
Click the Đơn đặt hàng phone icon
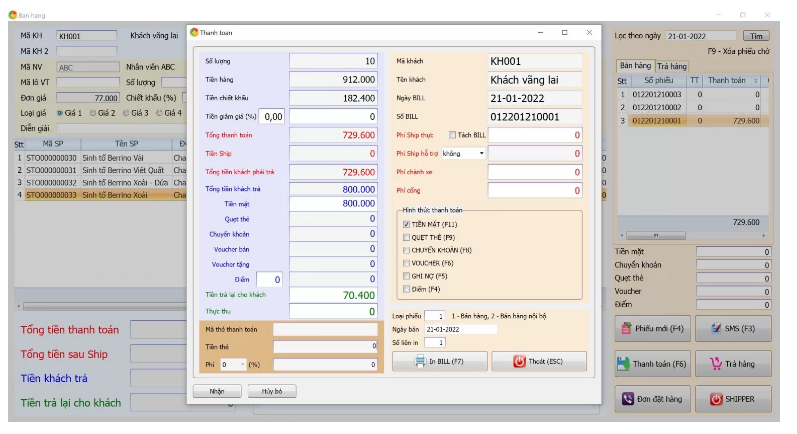point(628,399)
